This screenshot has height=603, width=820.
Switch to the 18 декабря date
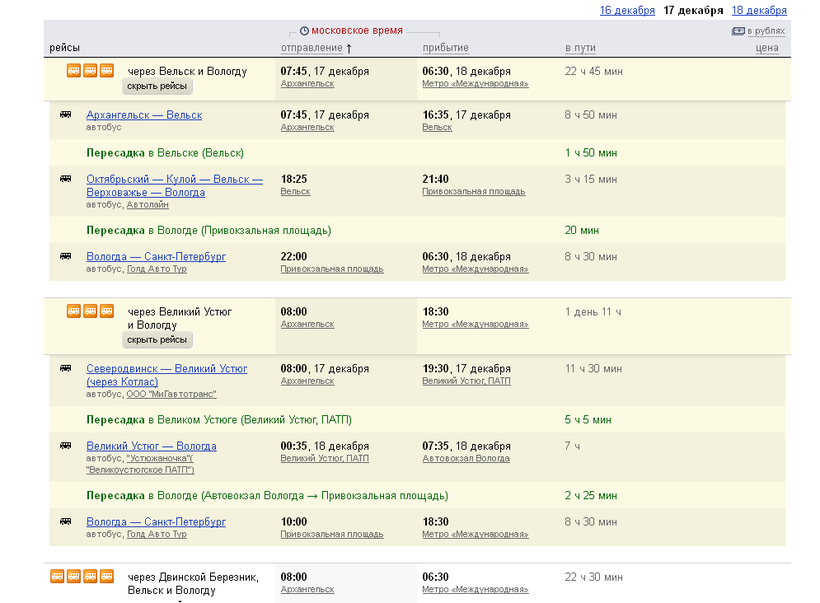coord(759,11)
